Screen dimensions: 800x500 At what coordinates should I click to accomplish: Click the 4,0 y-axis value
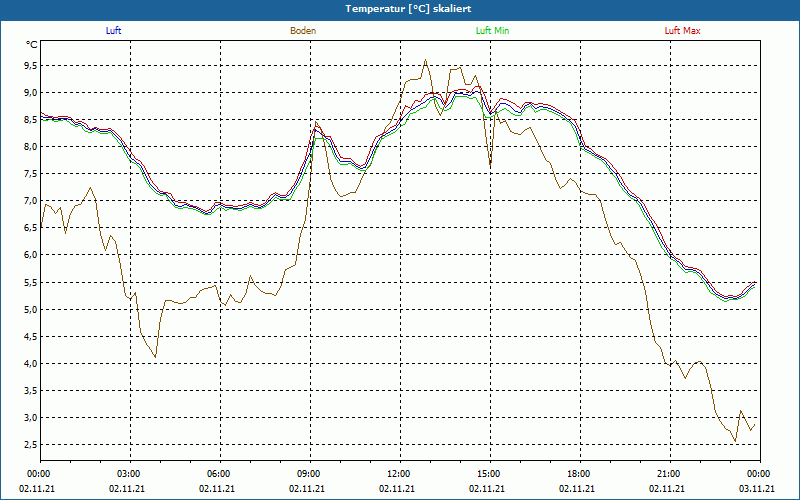tap(31, 363)
